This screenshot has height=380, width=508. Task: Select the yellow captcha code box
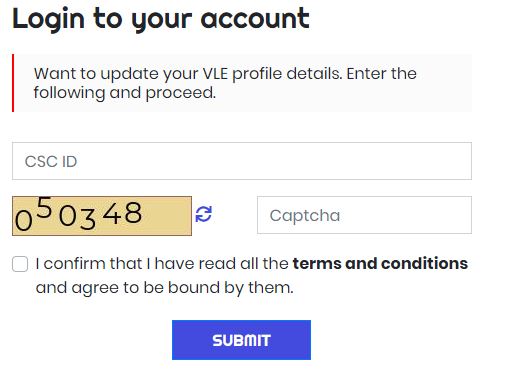point(102,216)
